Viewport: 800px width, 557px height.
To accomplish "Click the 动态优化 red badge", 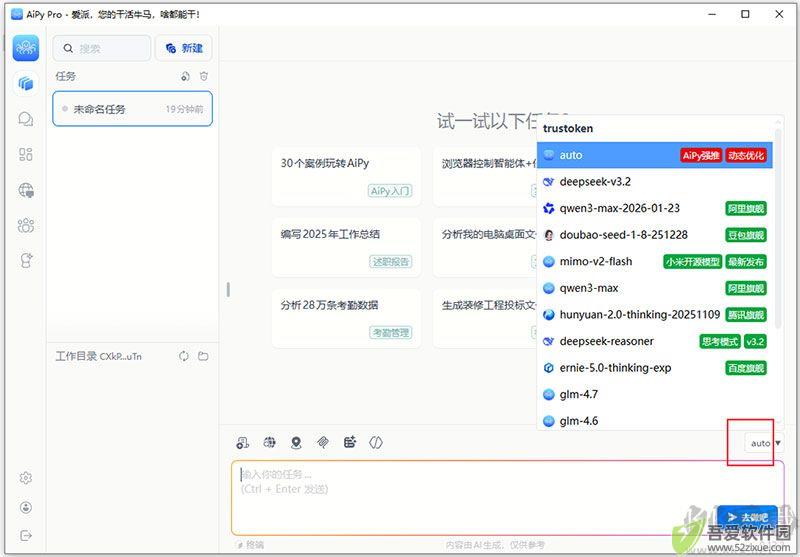I will 746,156.
